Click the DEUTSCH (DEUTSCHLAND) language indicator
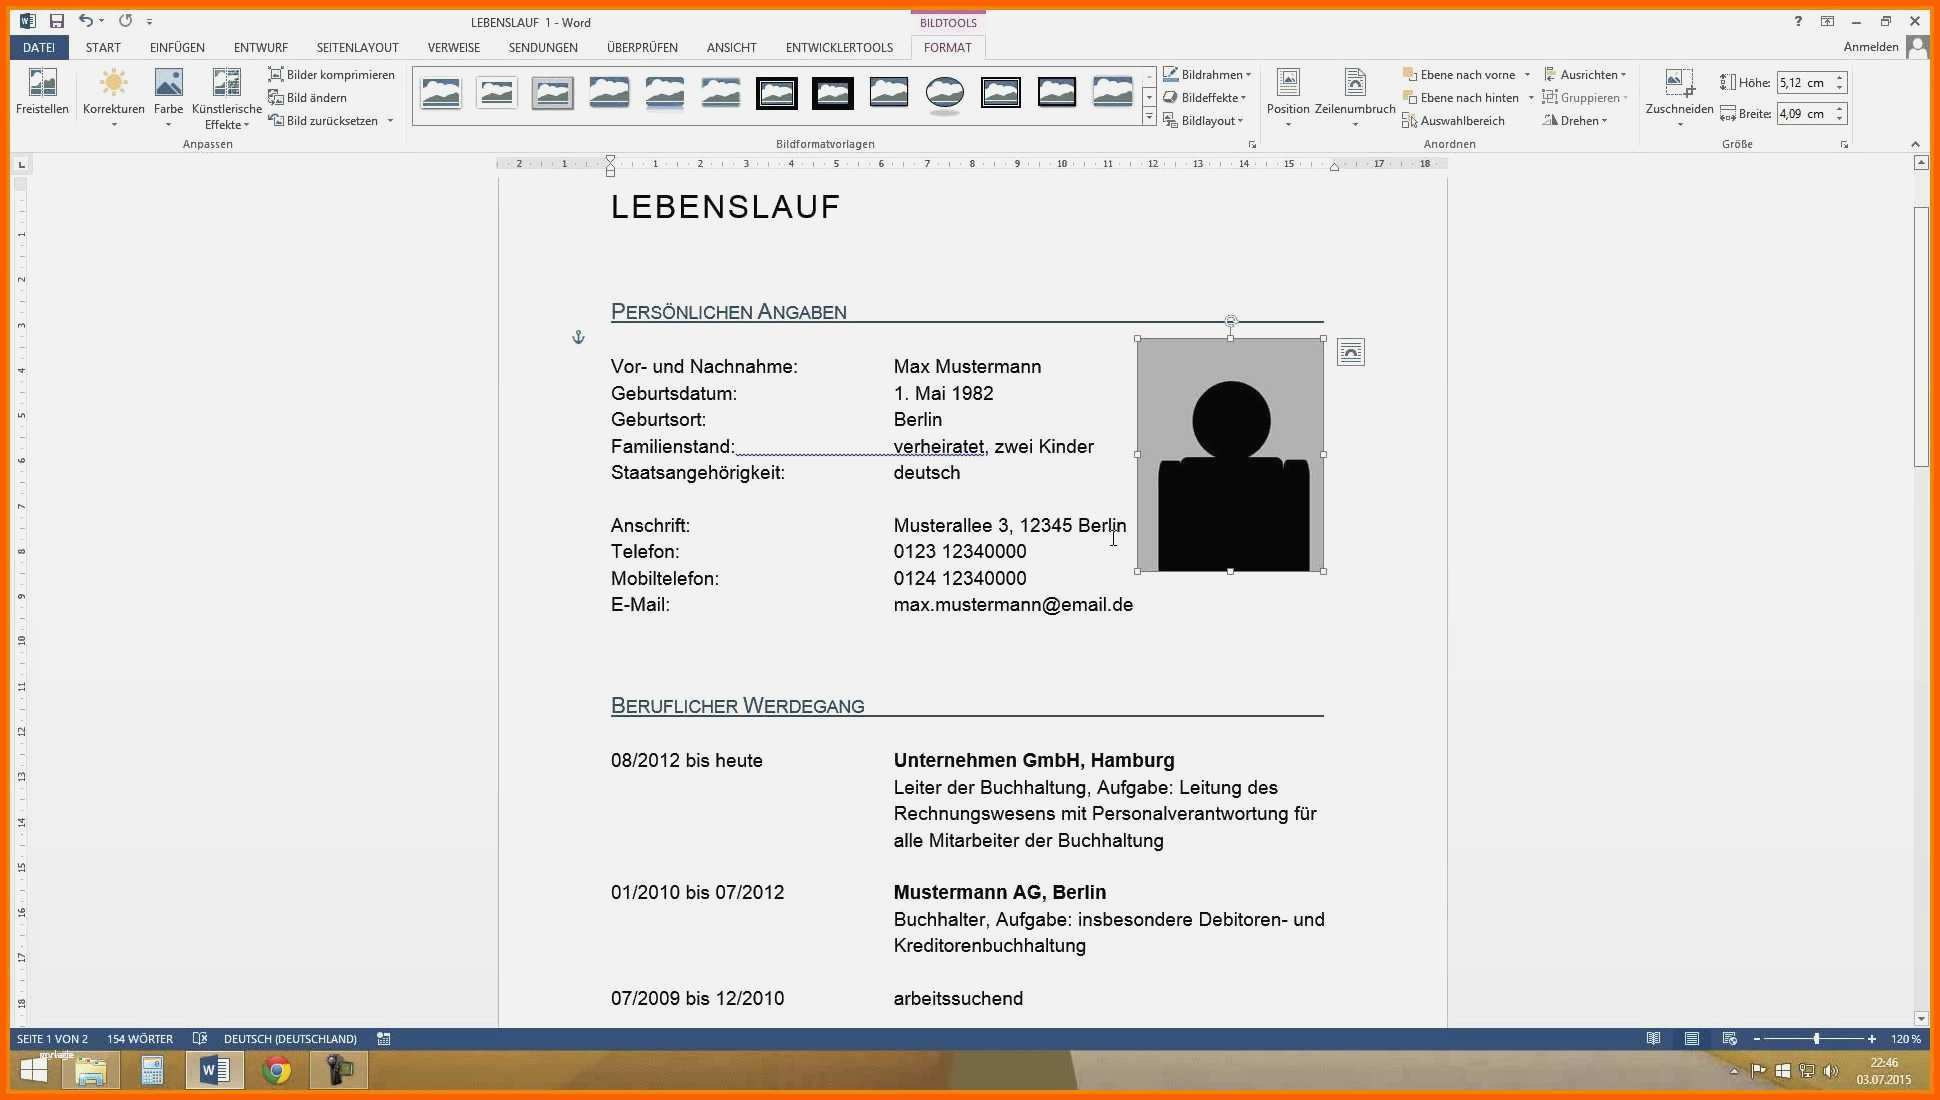 [290, 1039]
